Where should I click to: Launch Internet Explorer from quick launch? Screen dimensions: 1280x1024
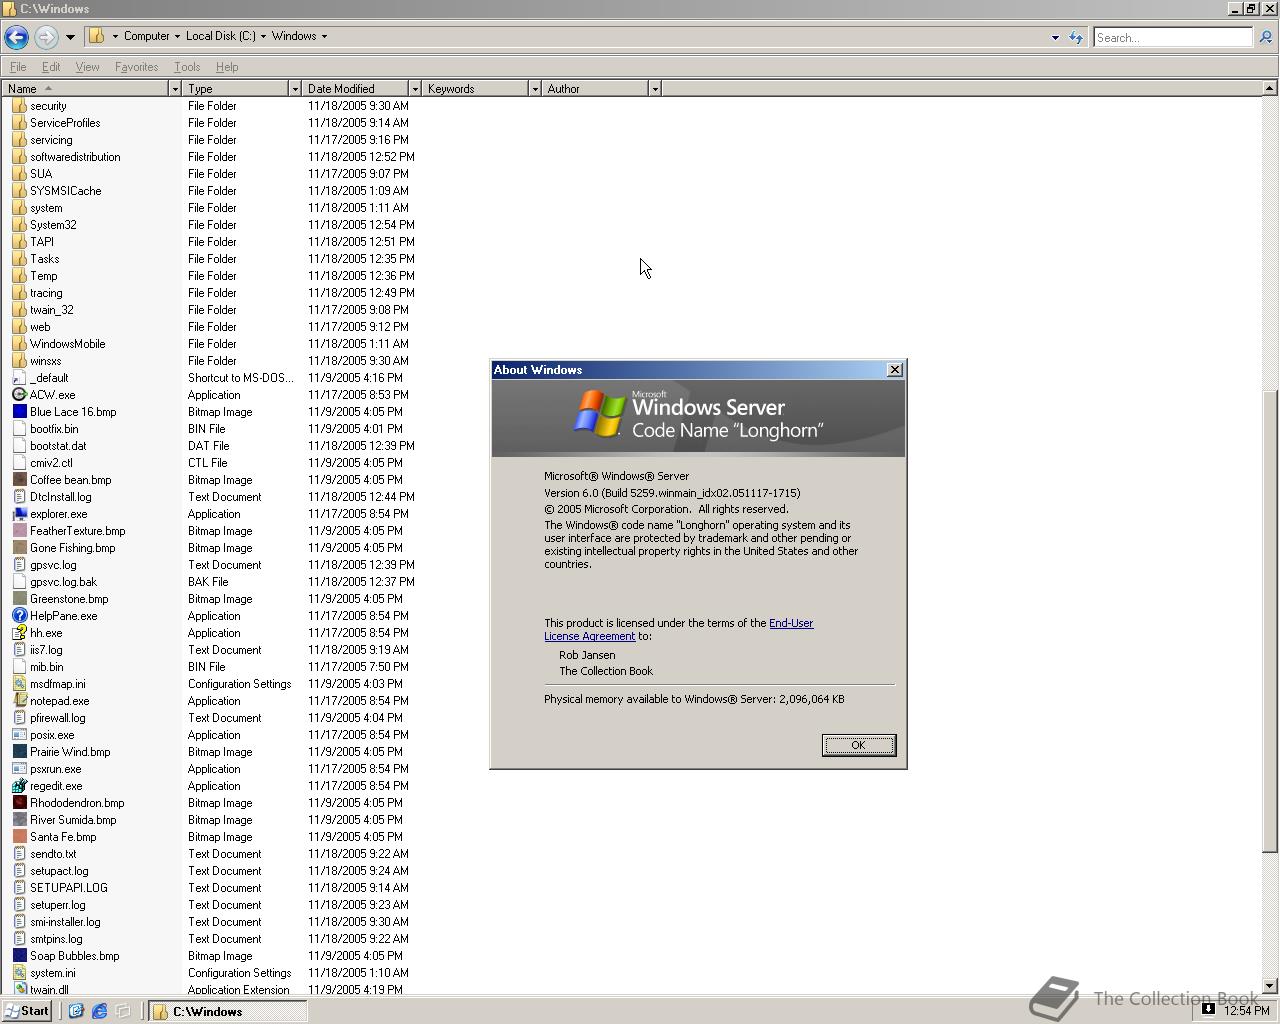[99, 1011]
